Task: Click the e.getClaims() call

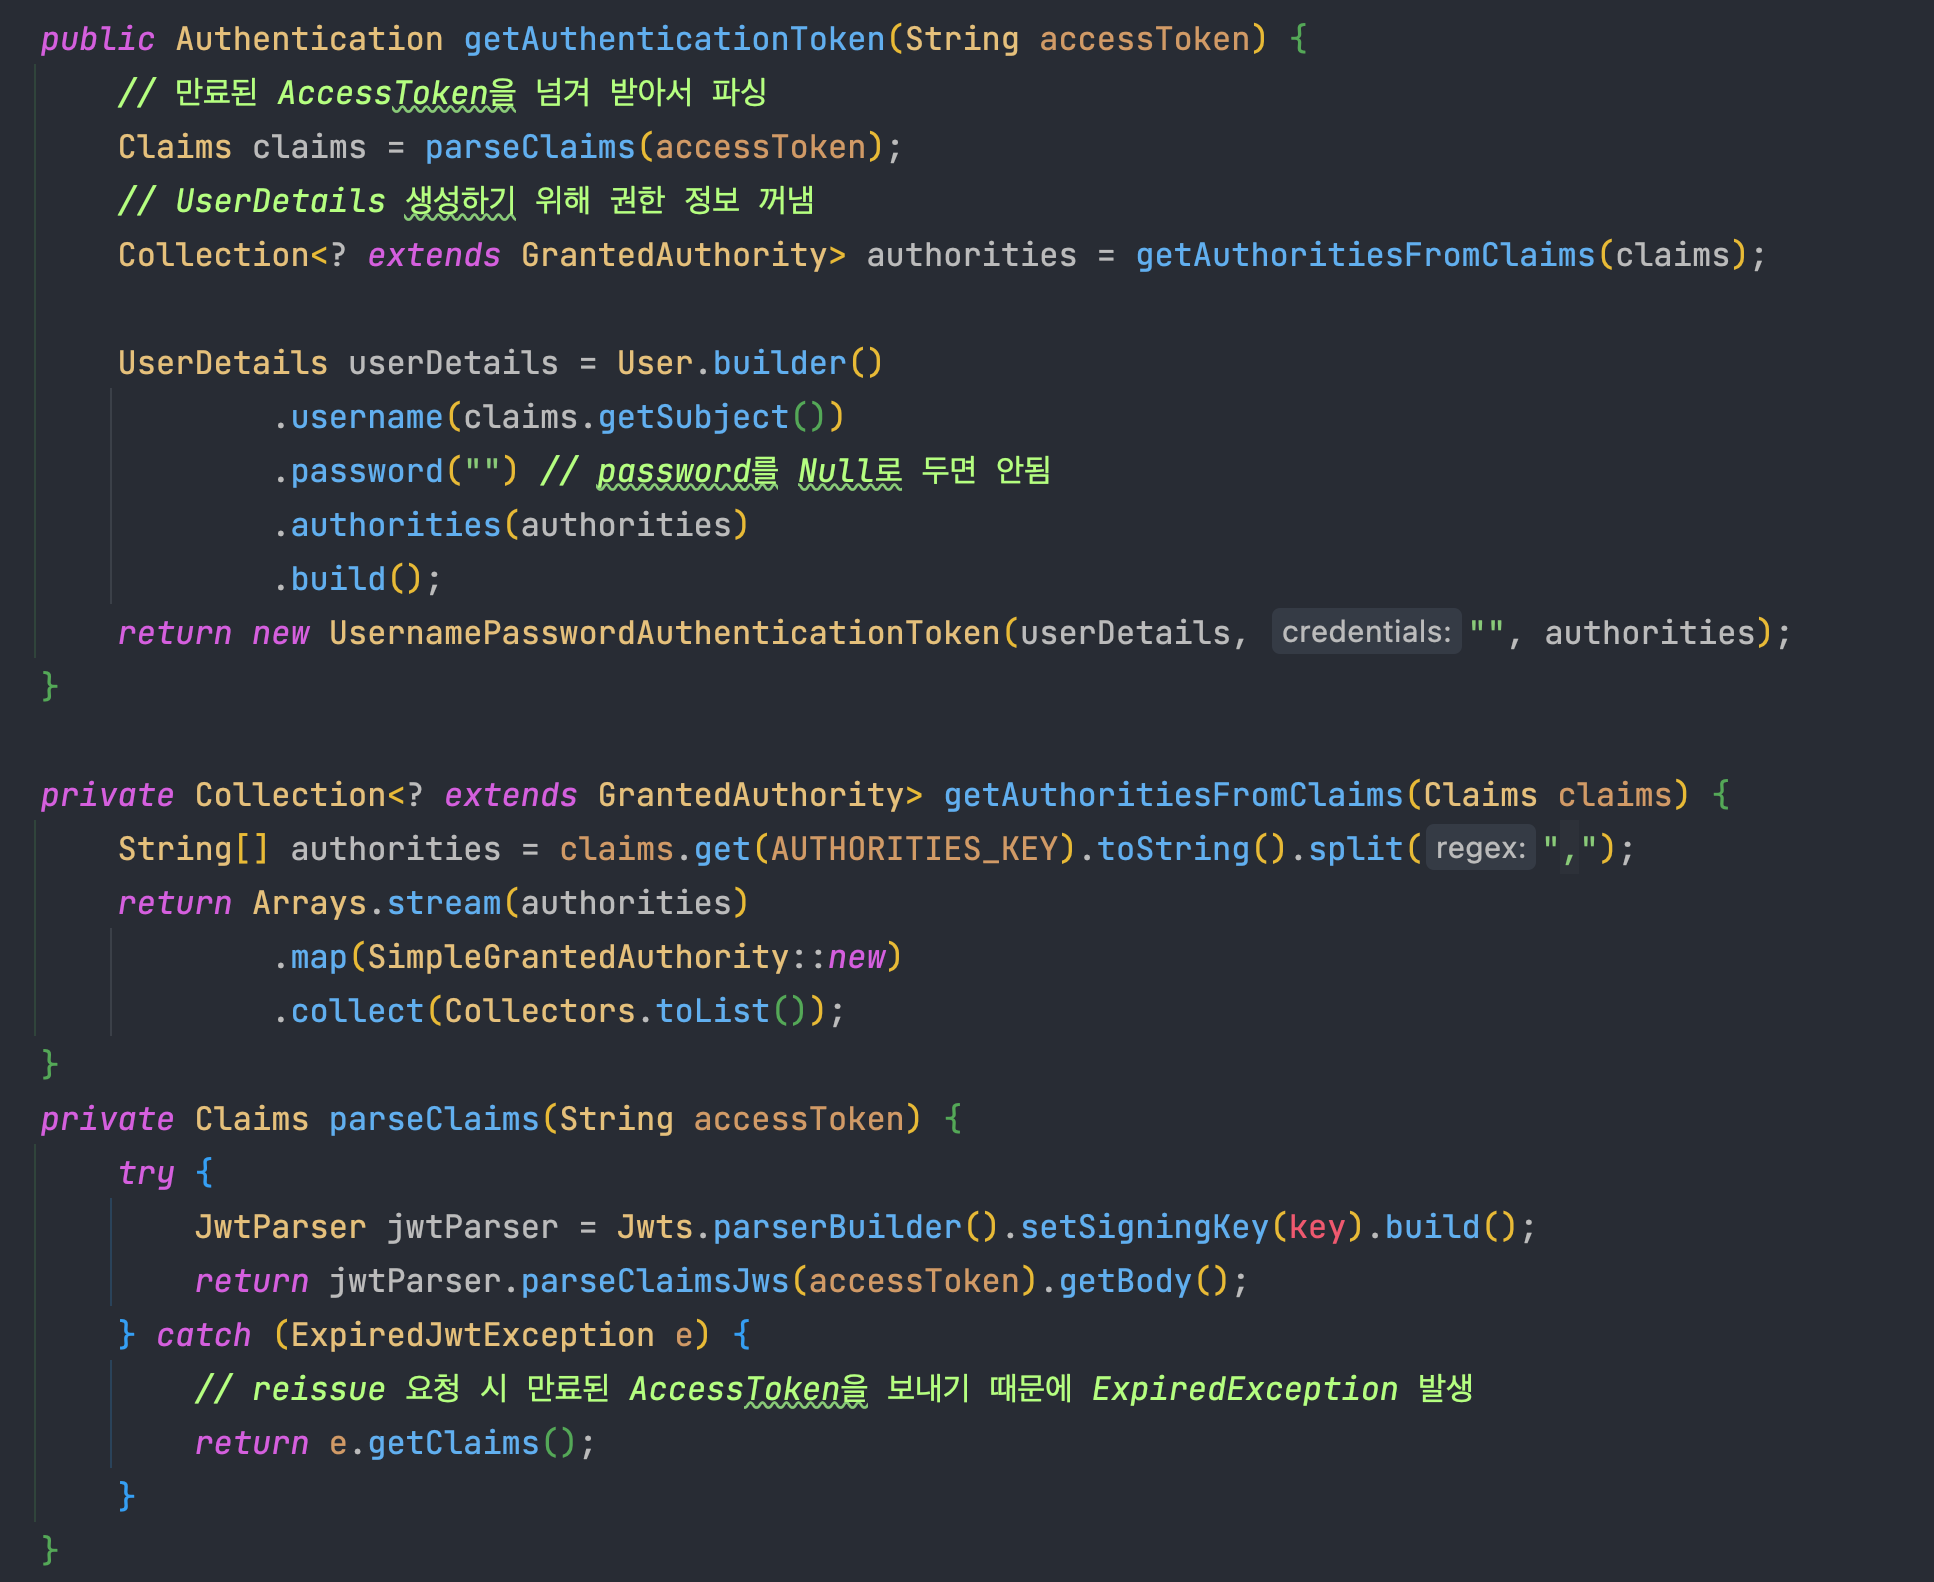Action: 453,1443
